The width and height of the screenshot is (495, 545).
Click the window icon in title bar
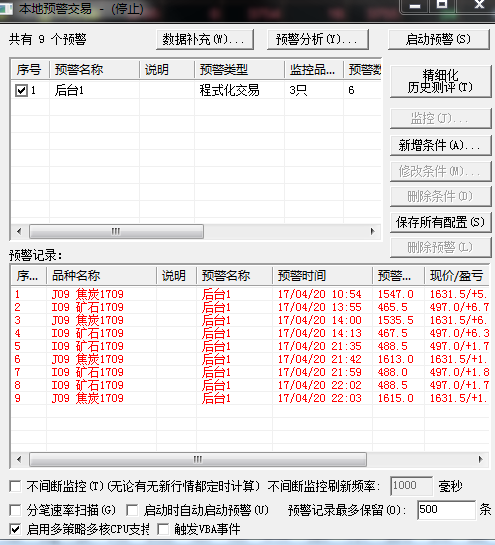point(6,8)
